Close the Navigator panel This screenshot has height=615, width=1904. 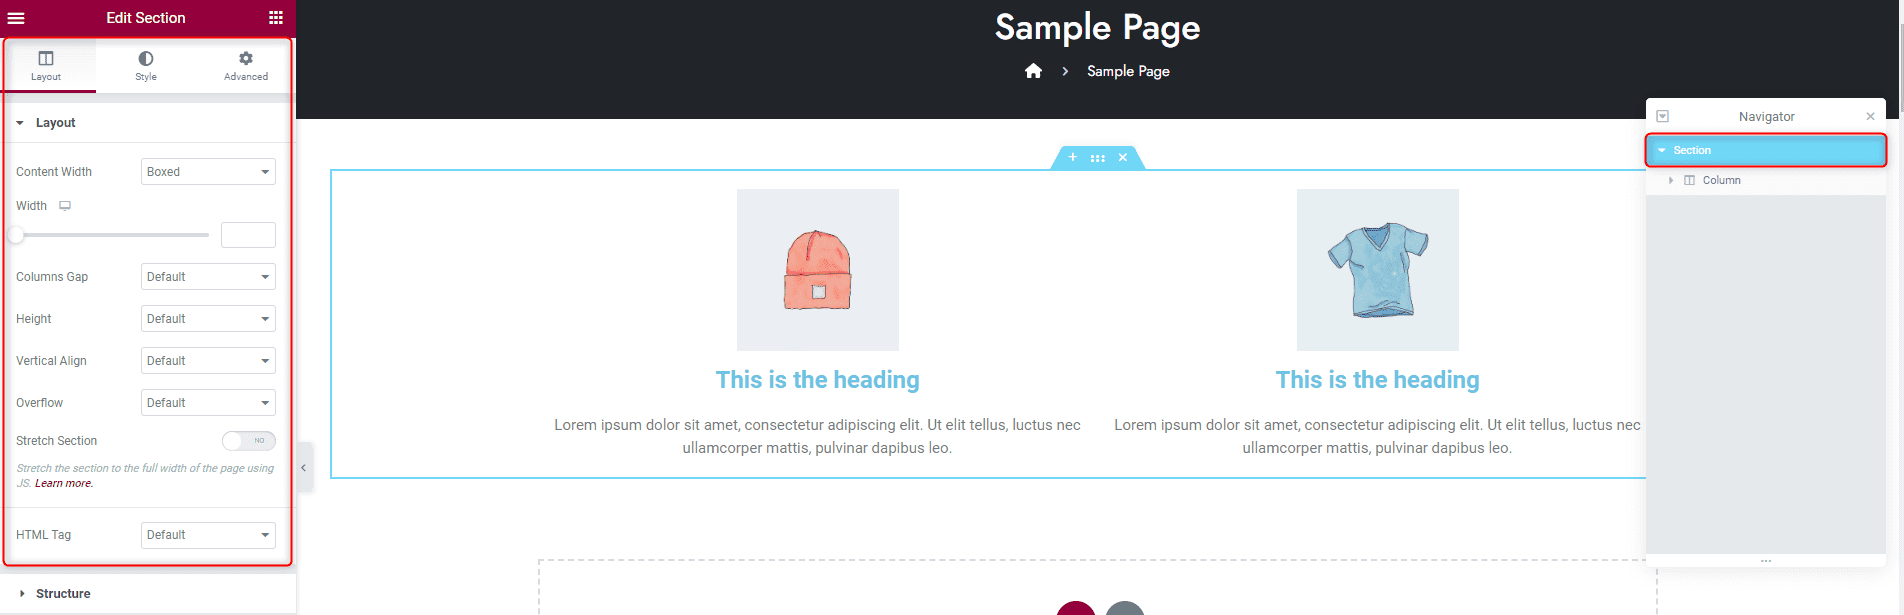1870,117
